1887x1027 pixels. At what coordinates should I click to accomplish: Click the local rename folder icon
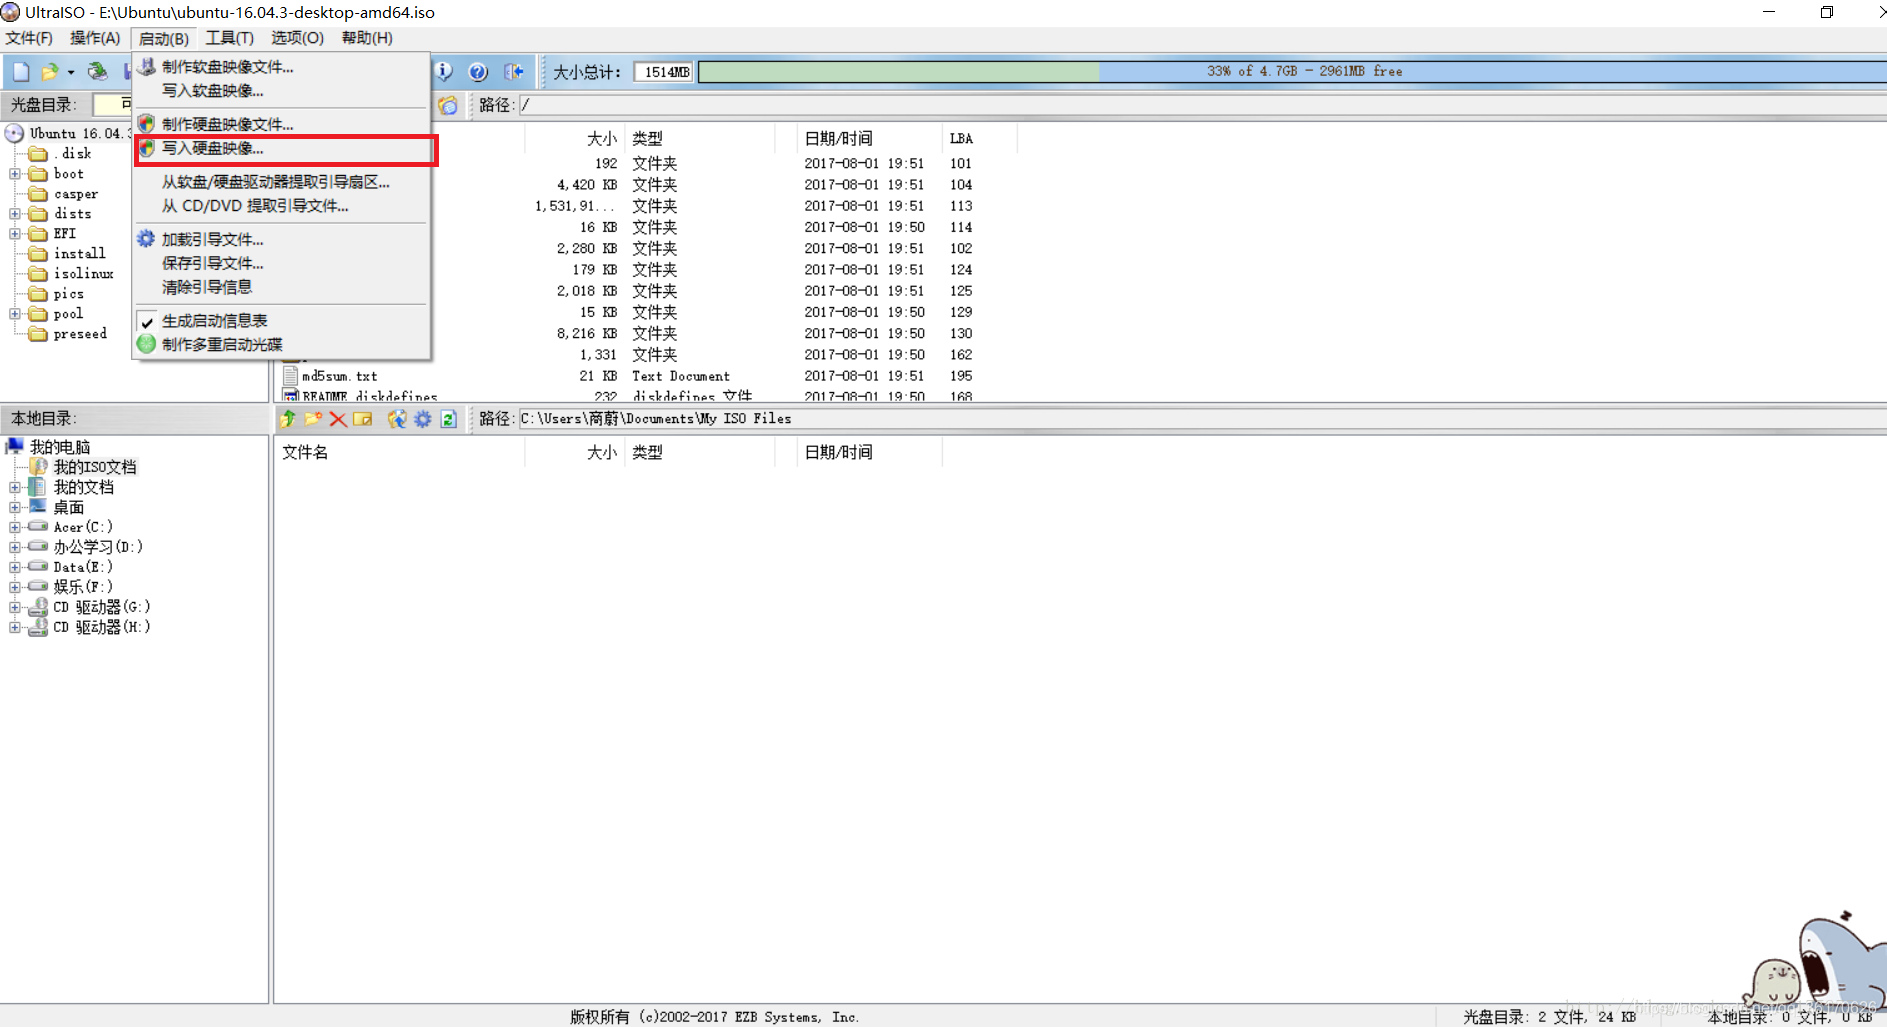click(363, 419)
